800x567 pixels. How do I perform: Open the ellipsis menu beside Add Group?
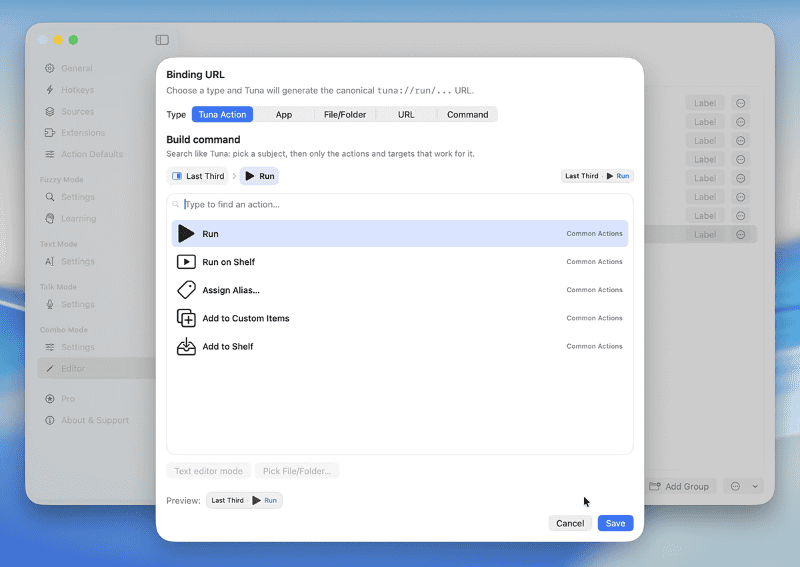click(x=735, y=486)
